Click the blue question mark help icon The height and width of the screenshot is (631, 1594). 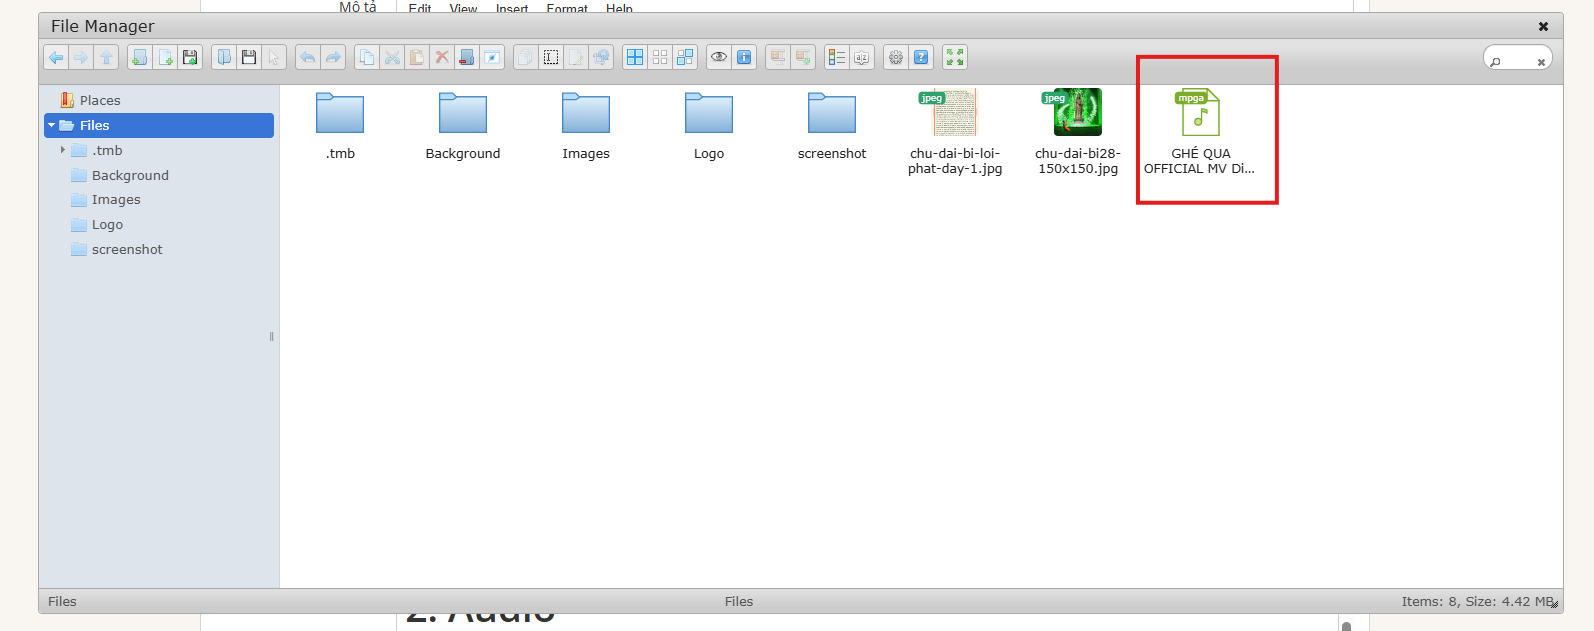pos(921,58)
